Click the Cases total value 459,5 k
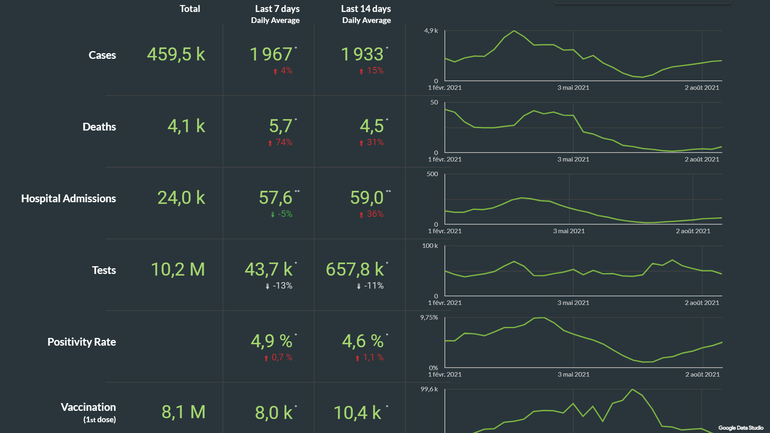Screen dimensions: 770x433 (x=176, y=54)
